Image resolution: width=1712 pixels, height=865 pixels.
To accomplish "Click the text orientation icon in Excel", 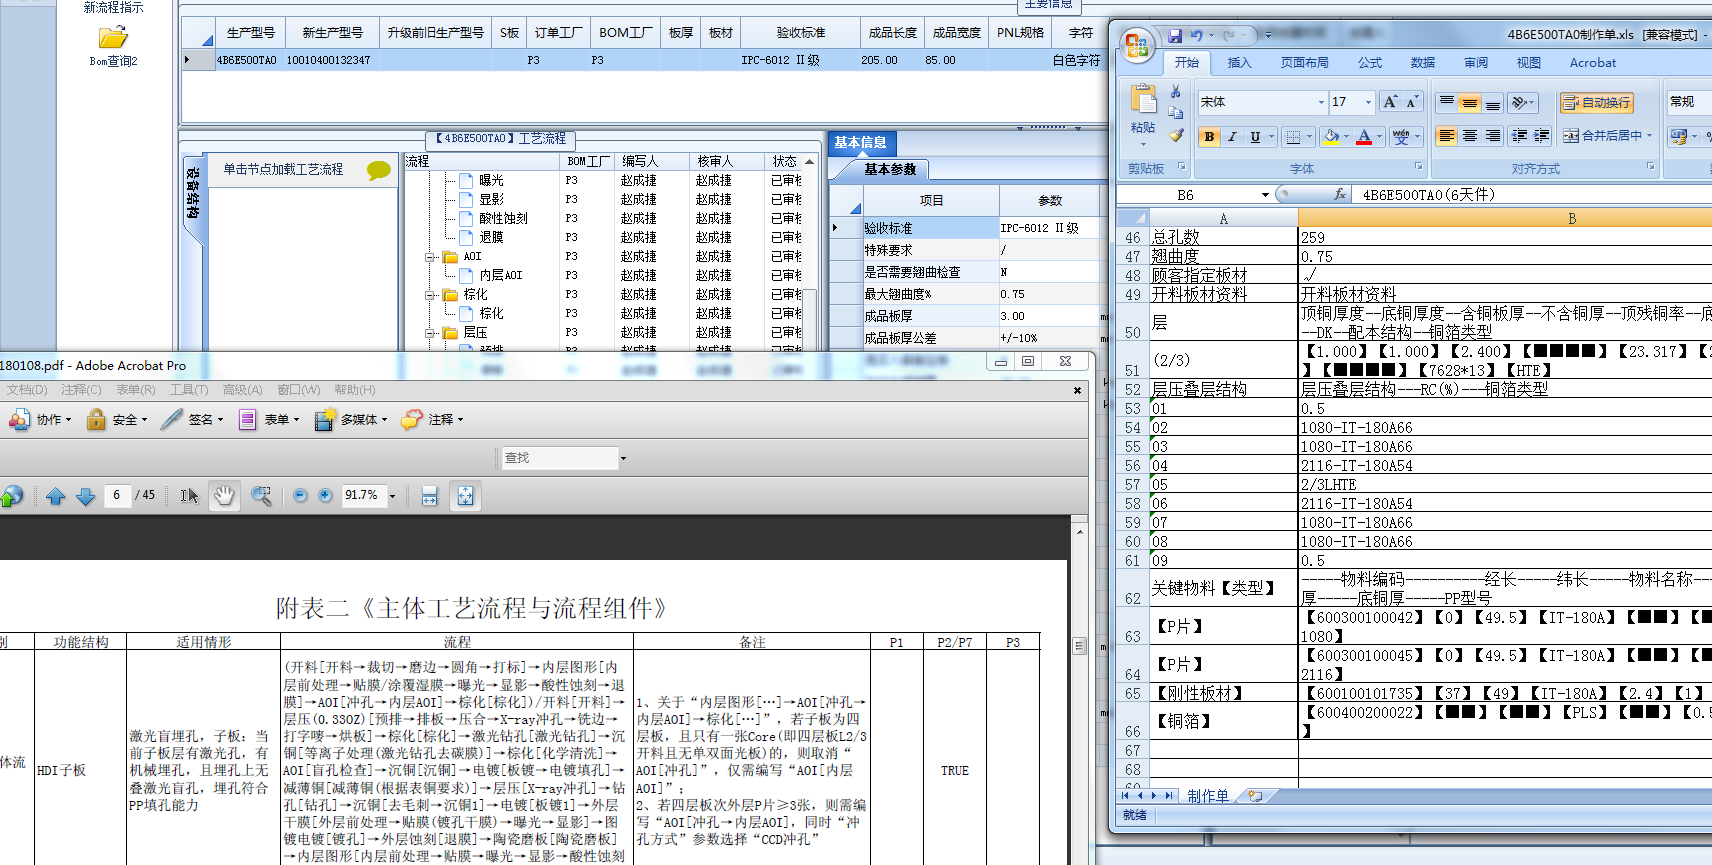I will pyautogui.click(x=1520, y=102).
